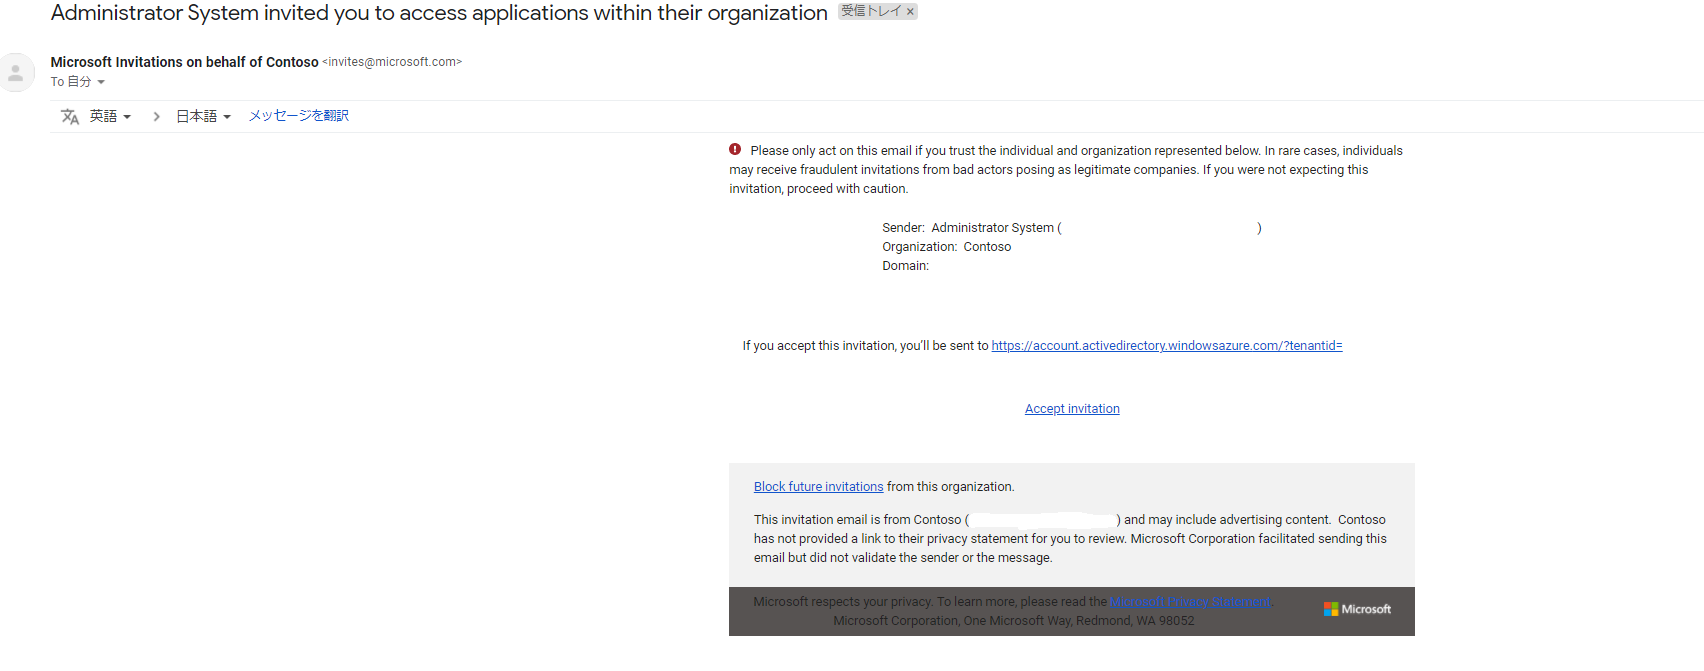This screenshot has height=671, width=1704.
Task: Click the 受信トレイ inbox label tag
Action: coord(870,11)
